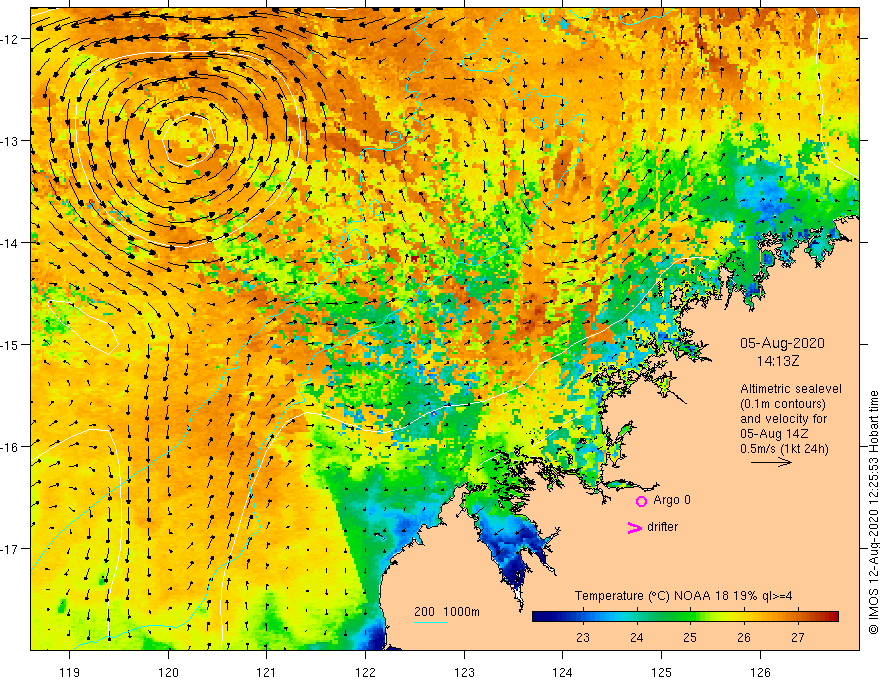Click the latitude axis label -14

(10, 243)
